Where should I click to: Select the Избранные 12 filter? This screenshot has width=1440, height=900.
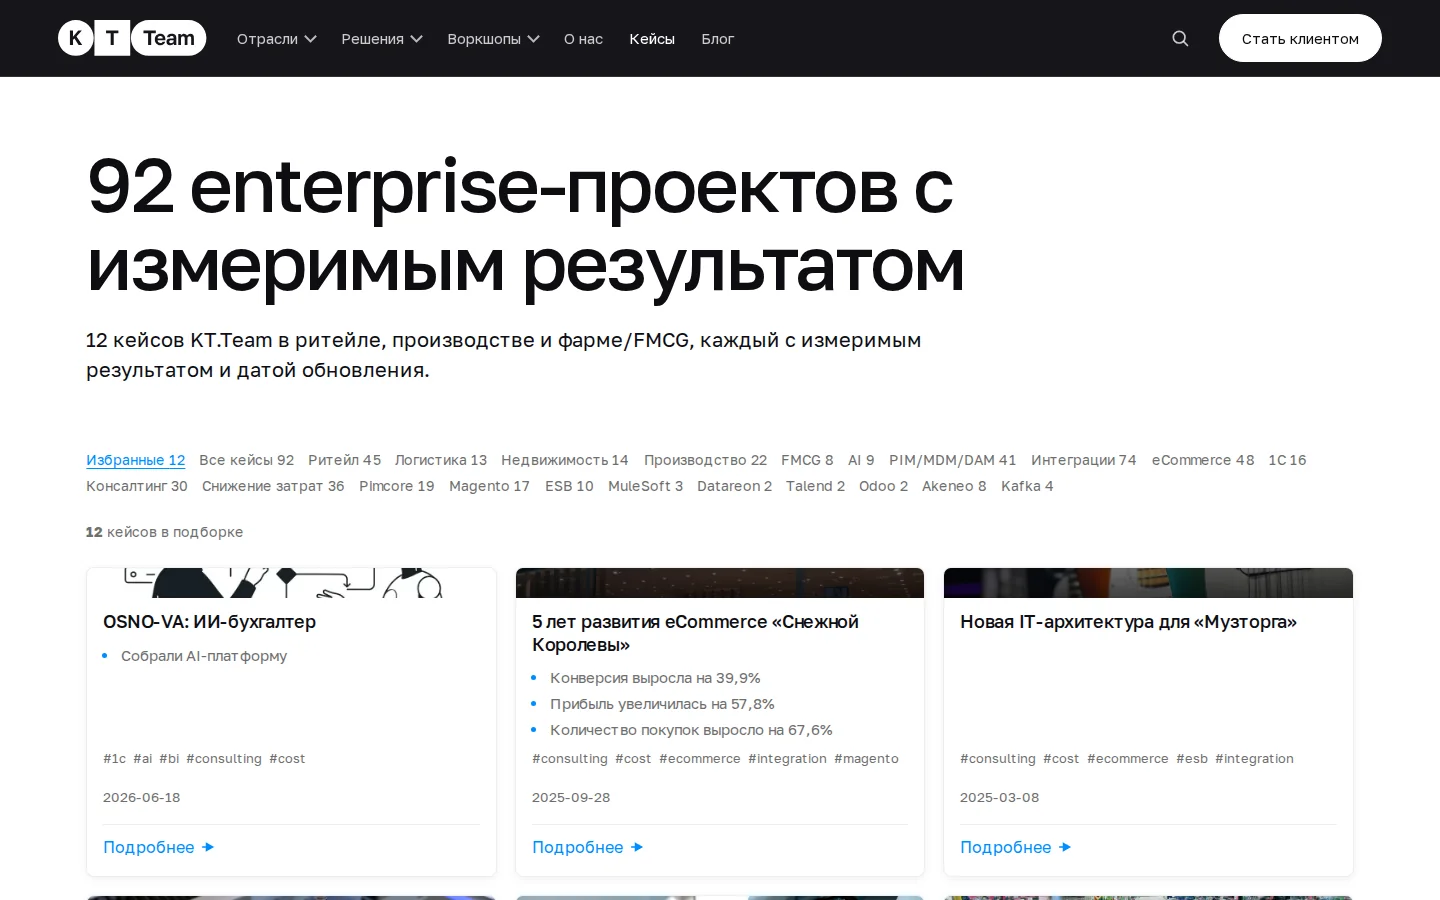point(136,460)
